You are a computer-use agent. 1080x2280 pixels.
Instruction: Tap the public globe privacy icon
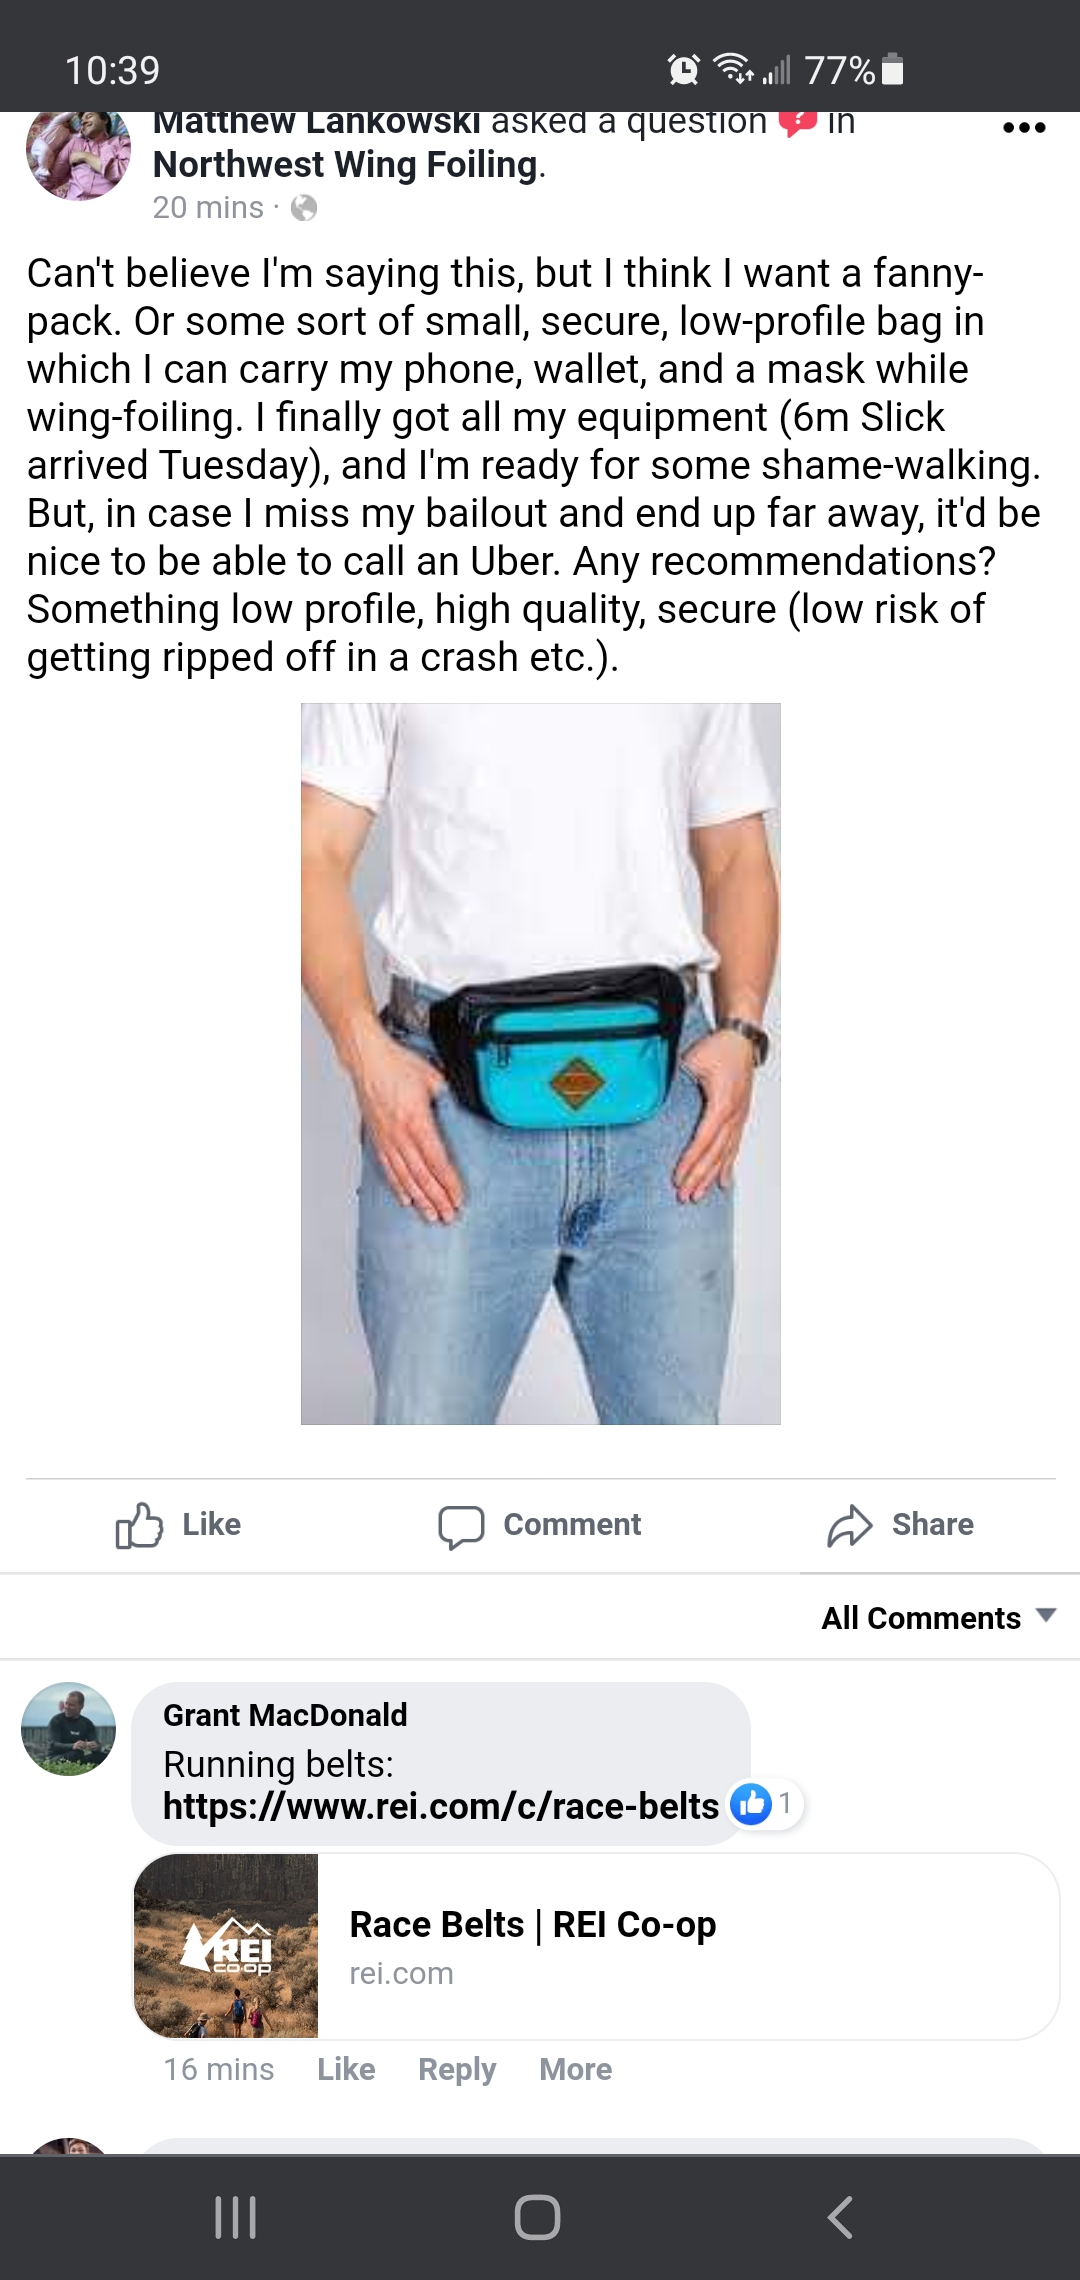point(304,208)
